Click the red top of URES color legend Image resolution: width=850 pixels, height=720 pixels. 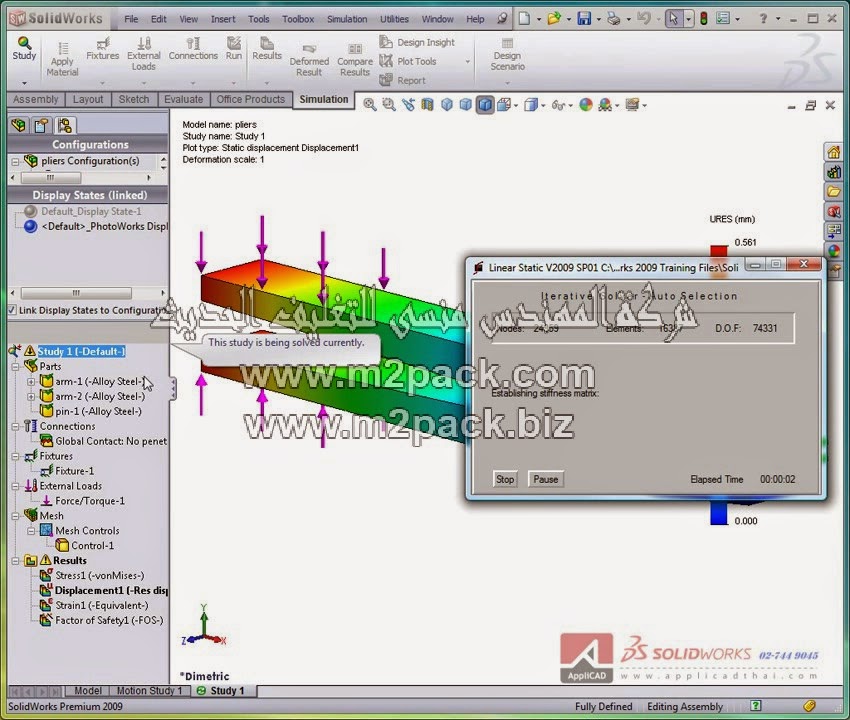tap(719, 252)
